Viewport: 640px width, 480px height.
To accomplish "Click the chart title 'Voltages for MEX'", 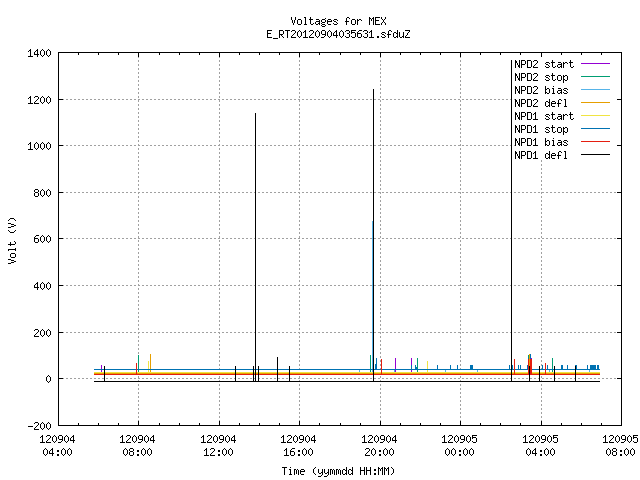I will 338,21.
